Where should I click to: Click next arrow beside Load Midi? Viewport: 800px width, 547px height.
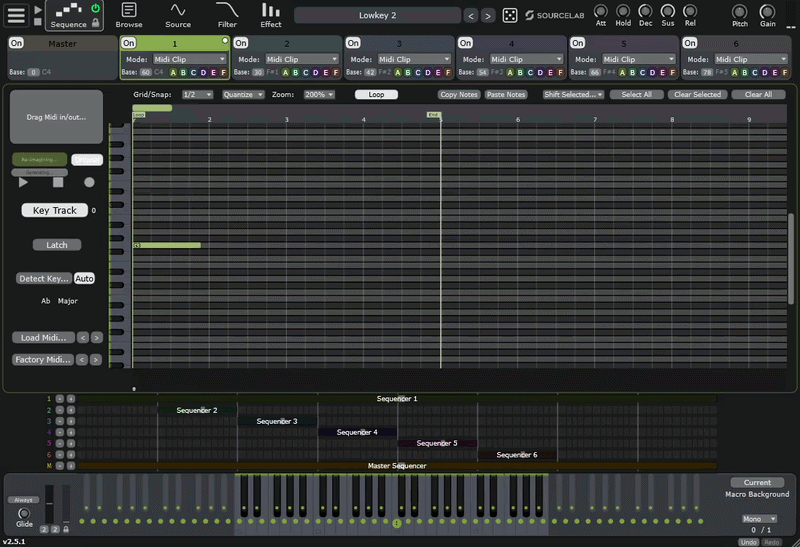(96, 338)
